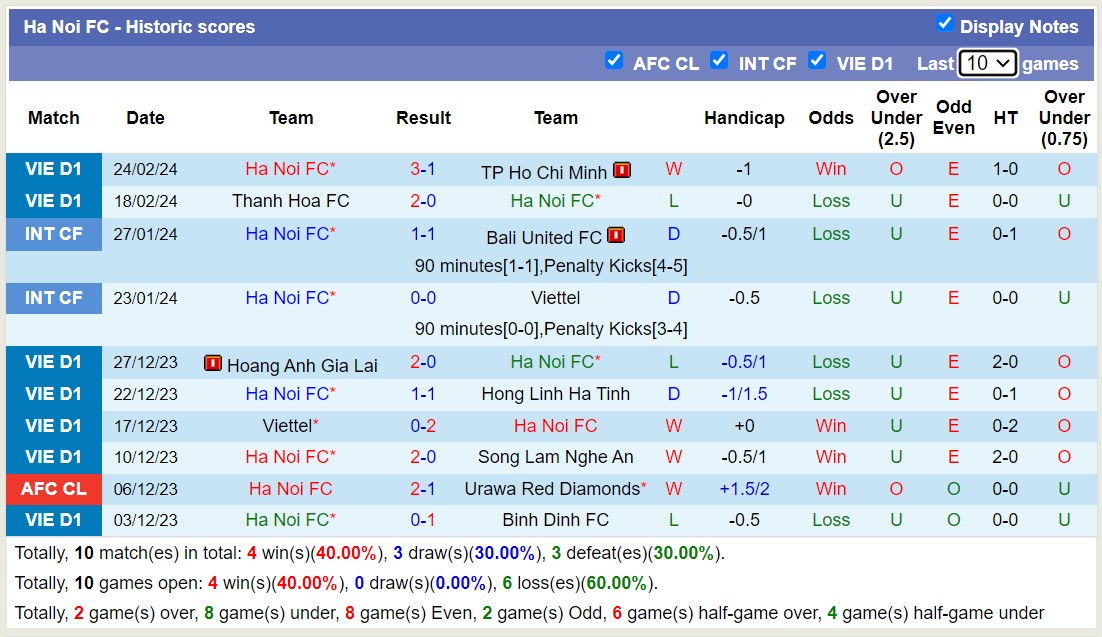Open the Last games count dropdown
This screenshot has height=637, width=1102.
tap(987, 63)
